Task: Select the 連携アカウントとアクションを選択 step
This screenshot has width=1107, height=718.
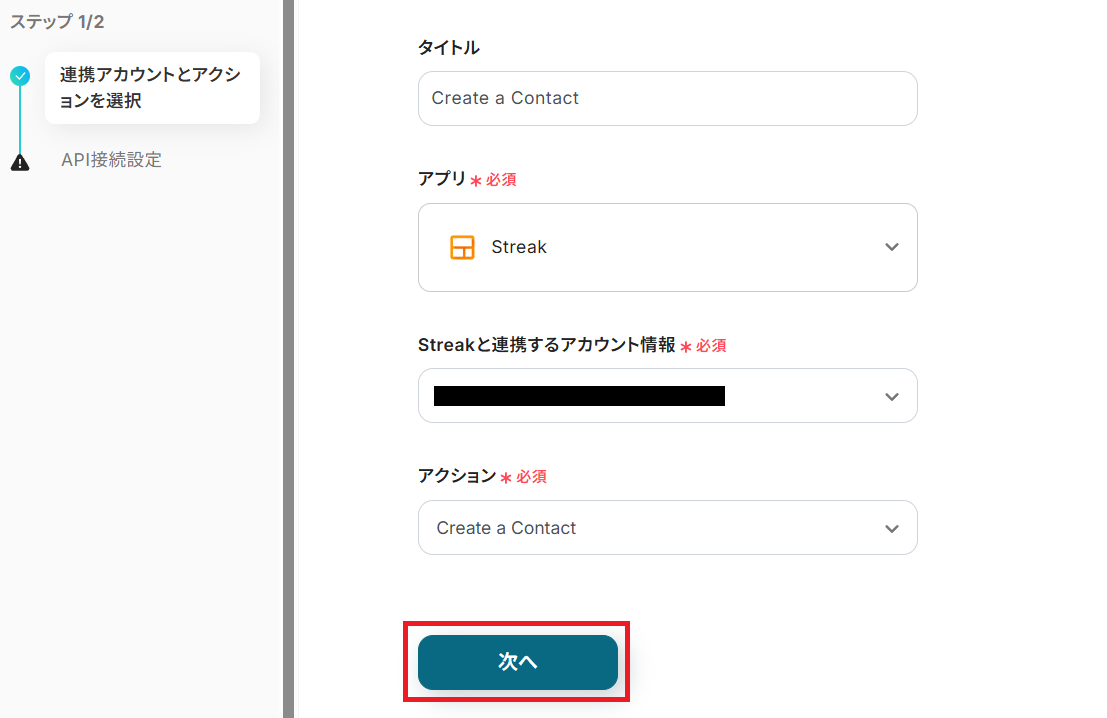Action: click(x=151, y=88)
